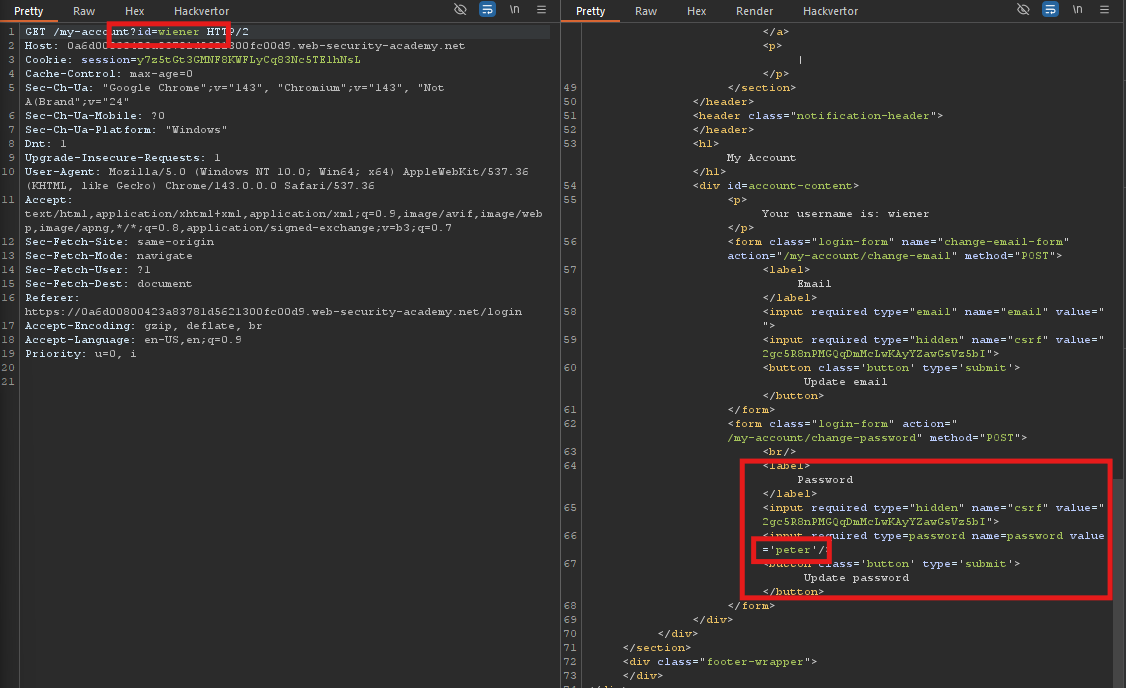This screenshot has width=1126, height=688.
Task: Click the account-content div line
Action: [776, 186]
